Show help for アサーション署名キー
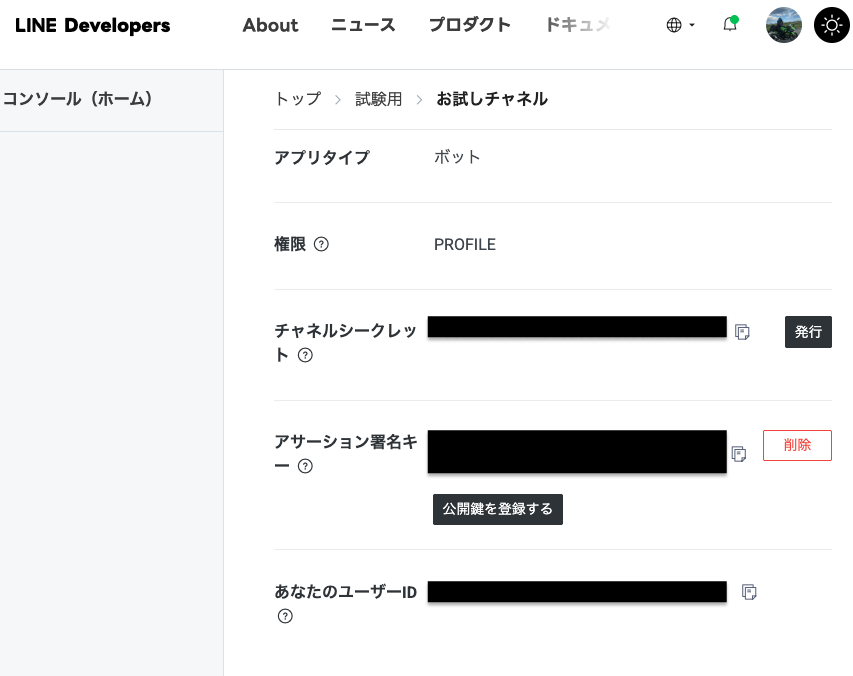 305,466
